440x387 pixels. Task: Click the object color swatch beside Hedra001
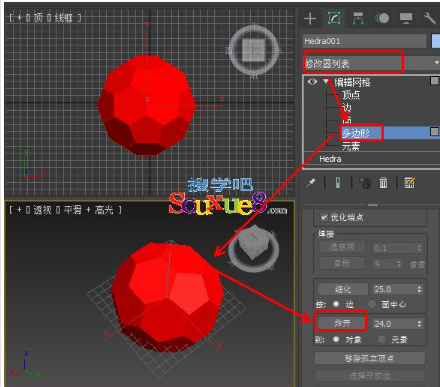tap(436, 41)
